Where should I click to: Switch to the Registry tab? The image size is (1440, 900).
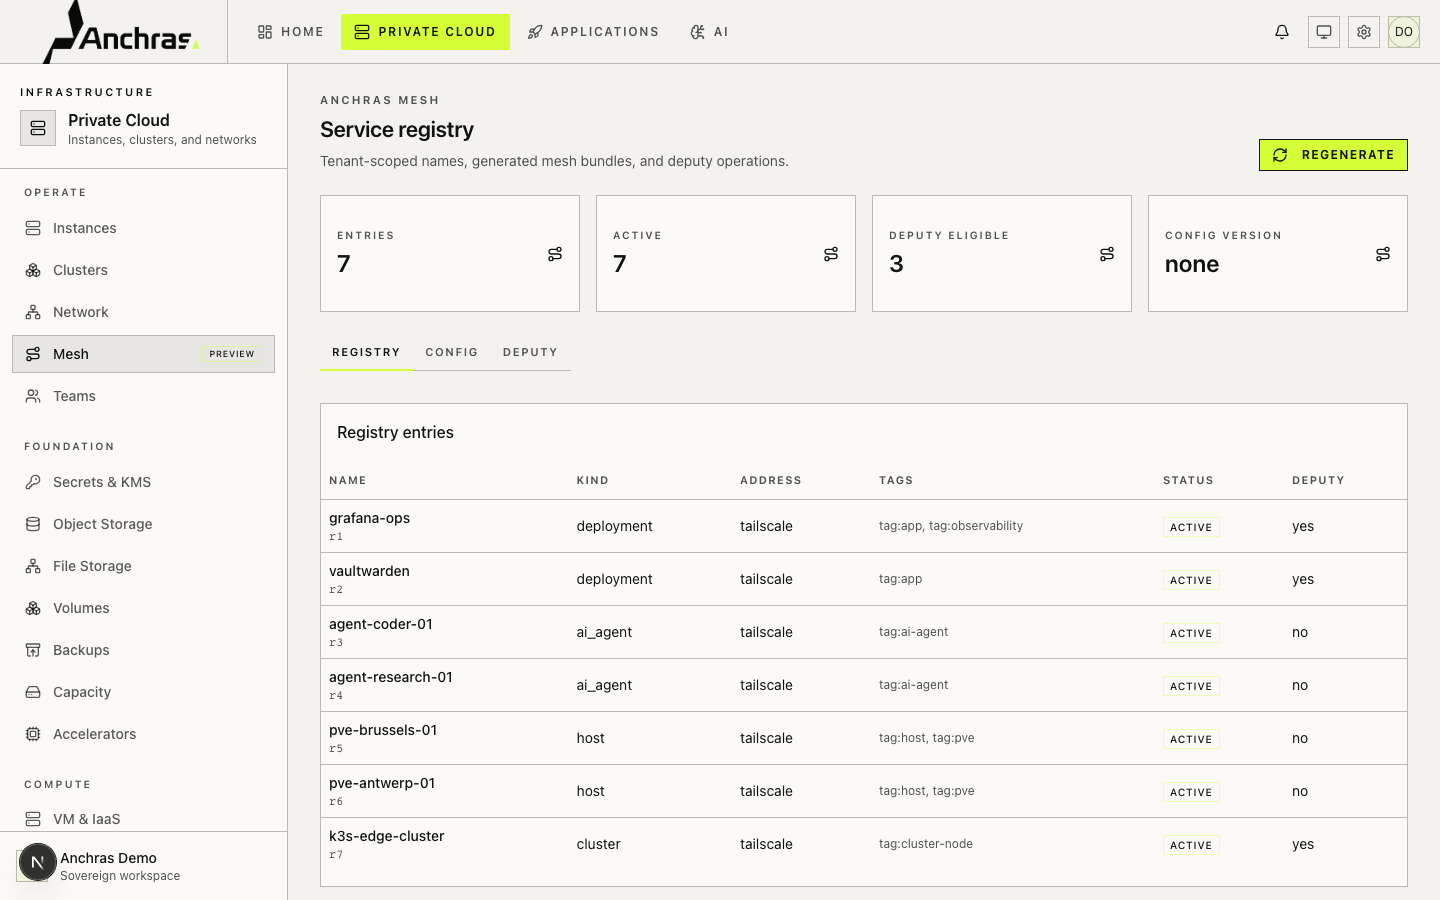pyautogui.click(x=366, y=352)
